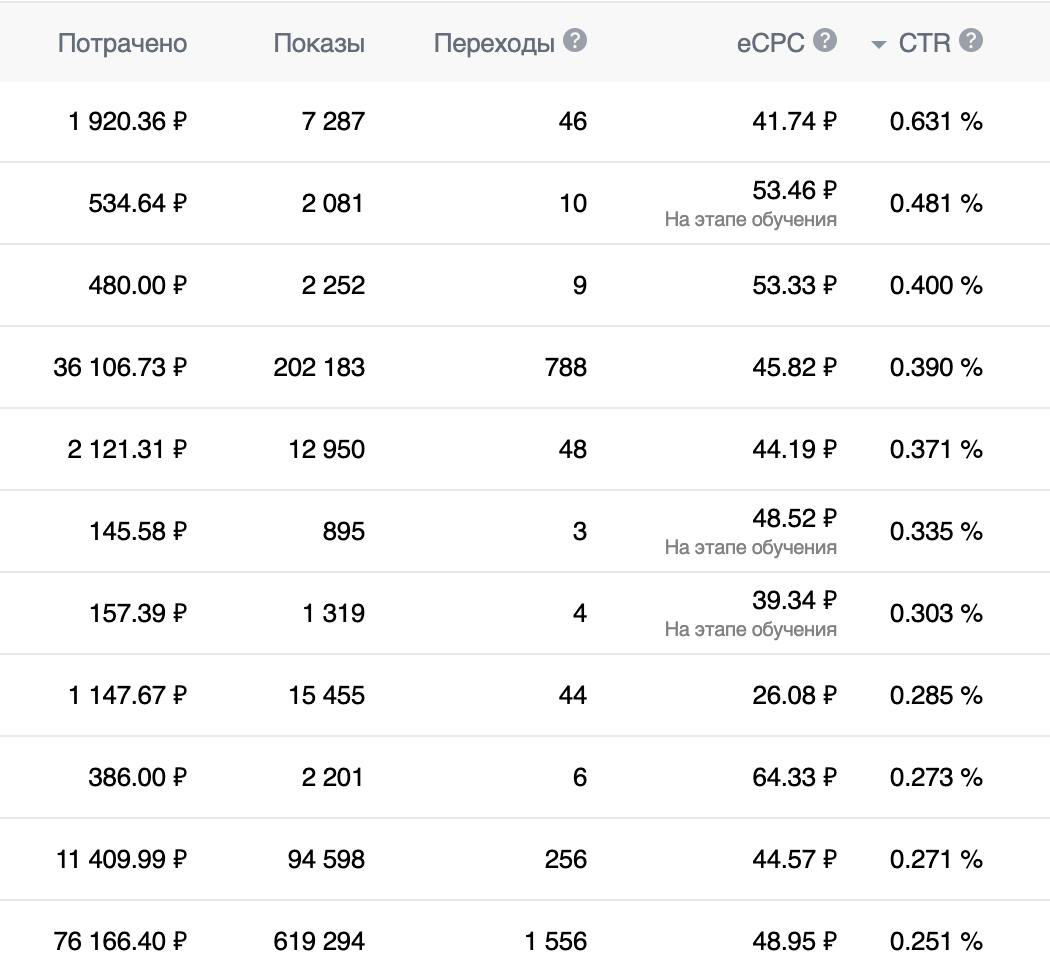This screenshot has height=980, width=1050.
Task: Click help icon next to Переходы
Action: coord(575,41)
